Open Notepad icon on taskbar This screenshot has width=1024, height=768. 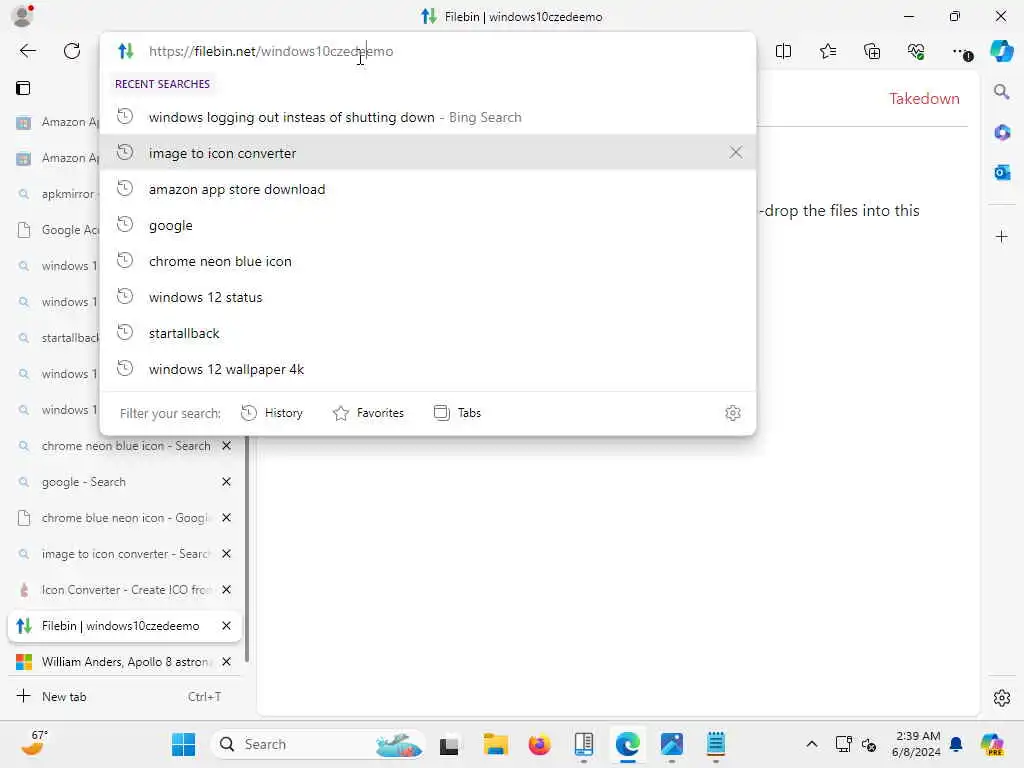point(716,744)
